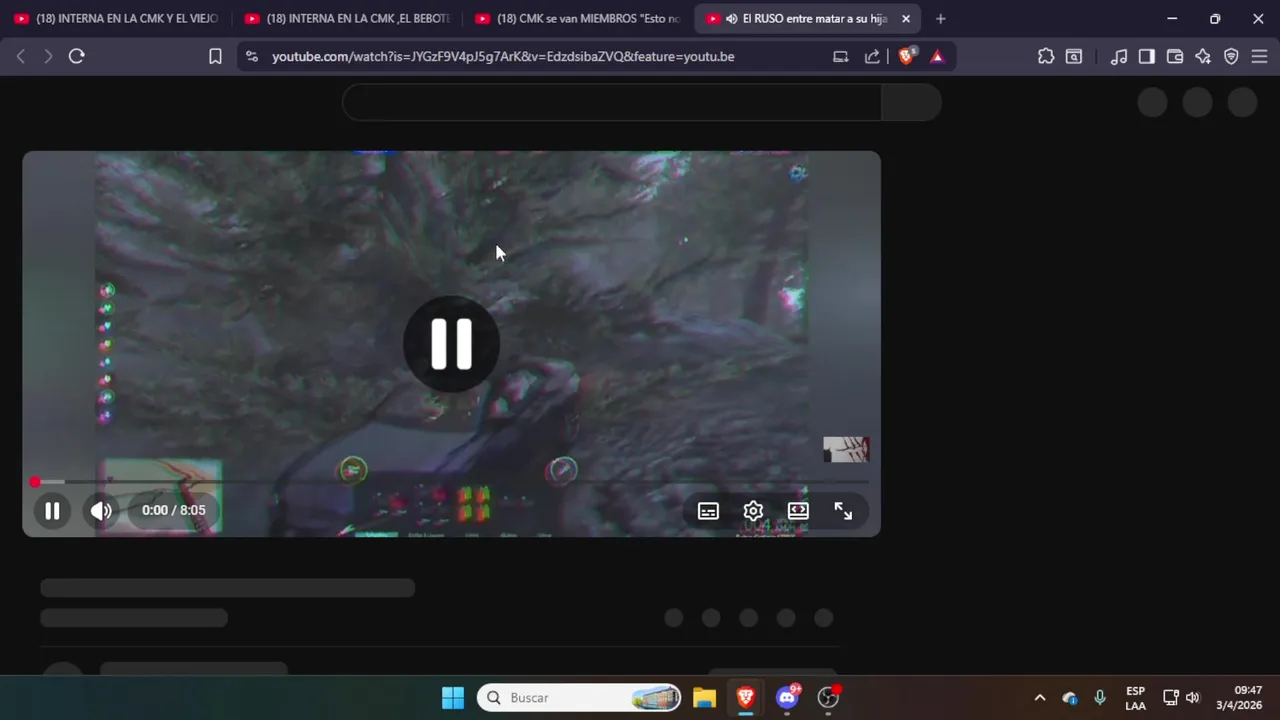This screenshot has height=720, width=1280.
Task: Pause the video with the control bar button
Action: tap(52, 511)
